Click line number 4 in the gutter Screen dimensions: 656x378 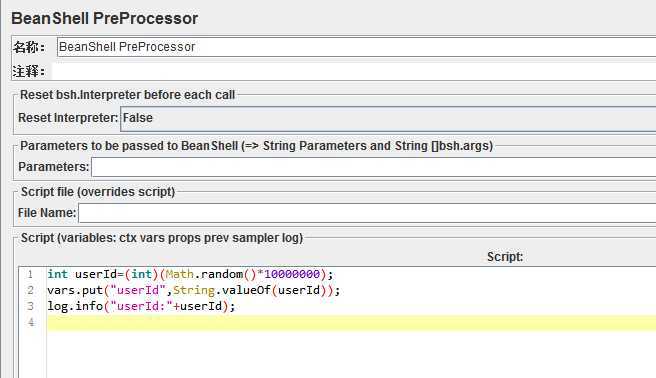pyautogui.click(x=31, y=322)
